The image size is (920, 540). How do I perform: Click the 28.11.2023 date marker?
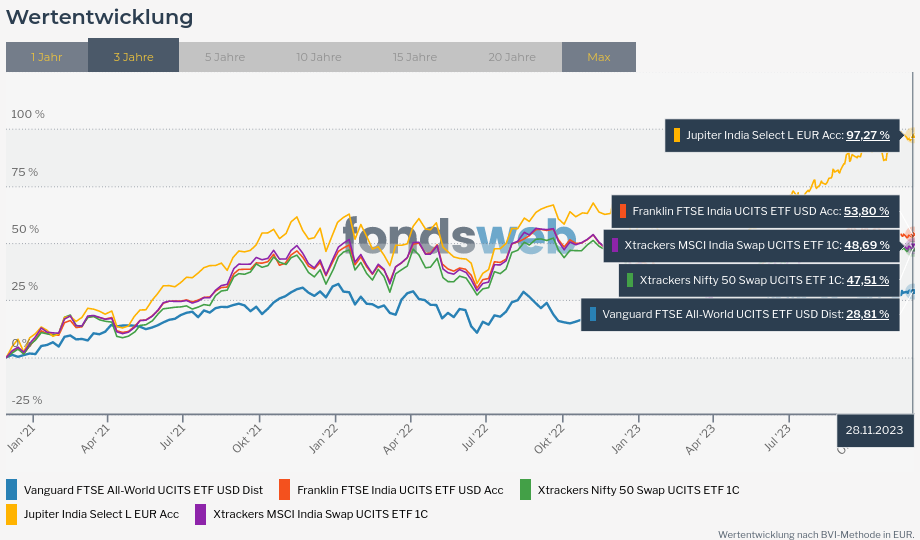pos(874,430)
